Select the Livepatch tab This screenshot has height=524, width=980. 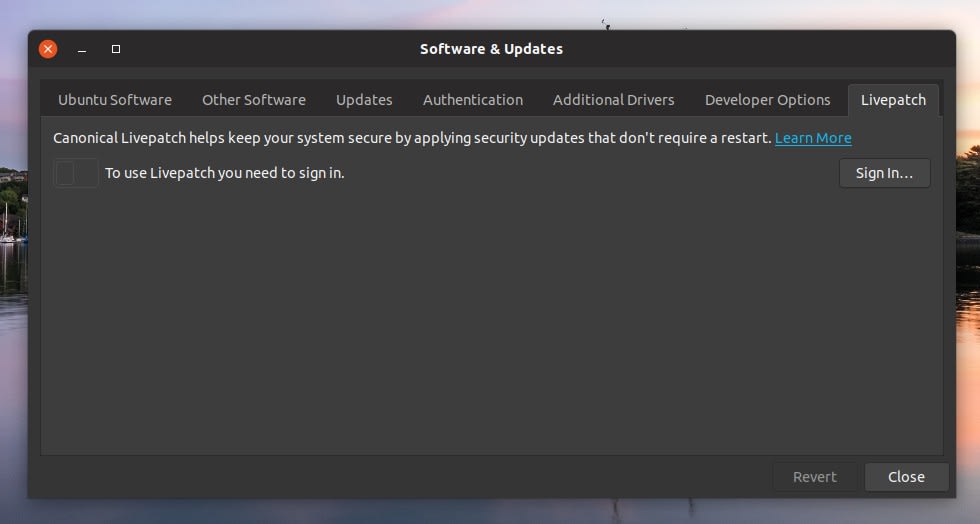893,100
